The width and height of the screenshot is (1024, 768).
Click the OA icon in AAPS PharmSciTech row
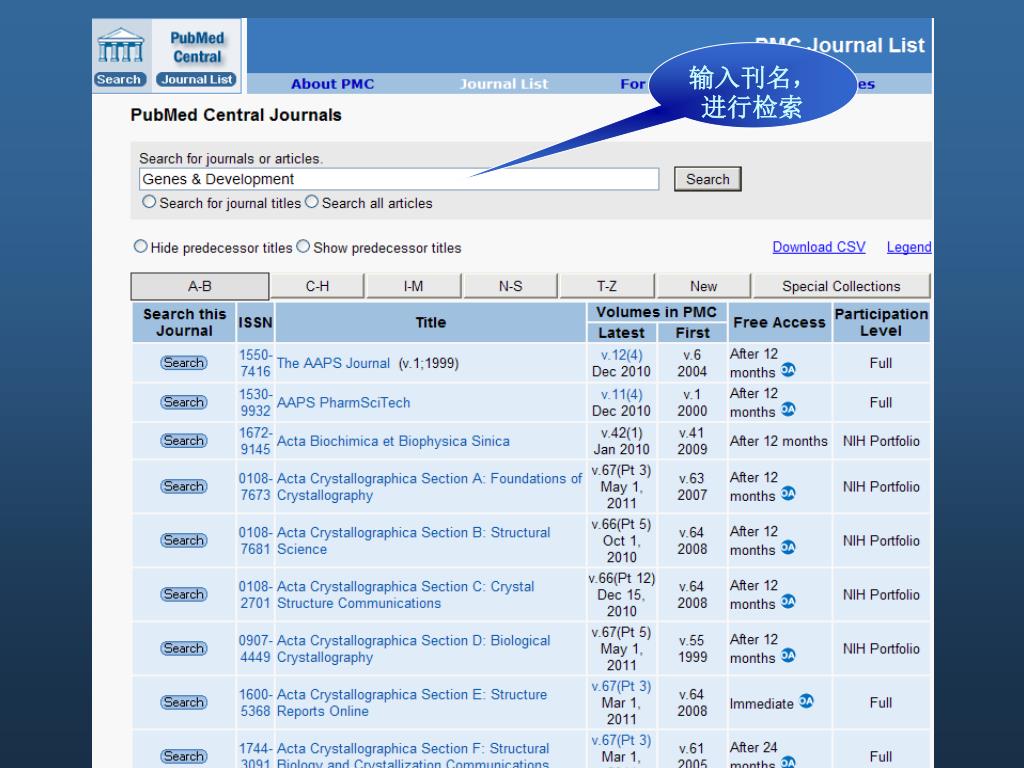(788, 409)
